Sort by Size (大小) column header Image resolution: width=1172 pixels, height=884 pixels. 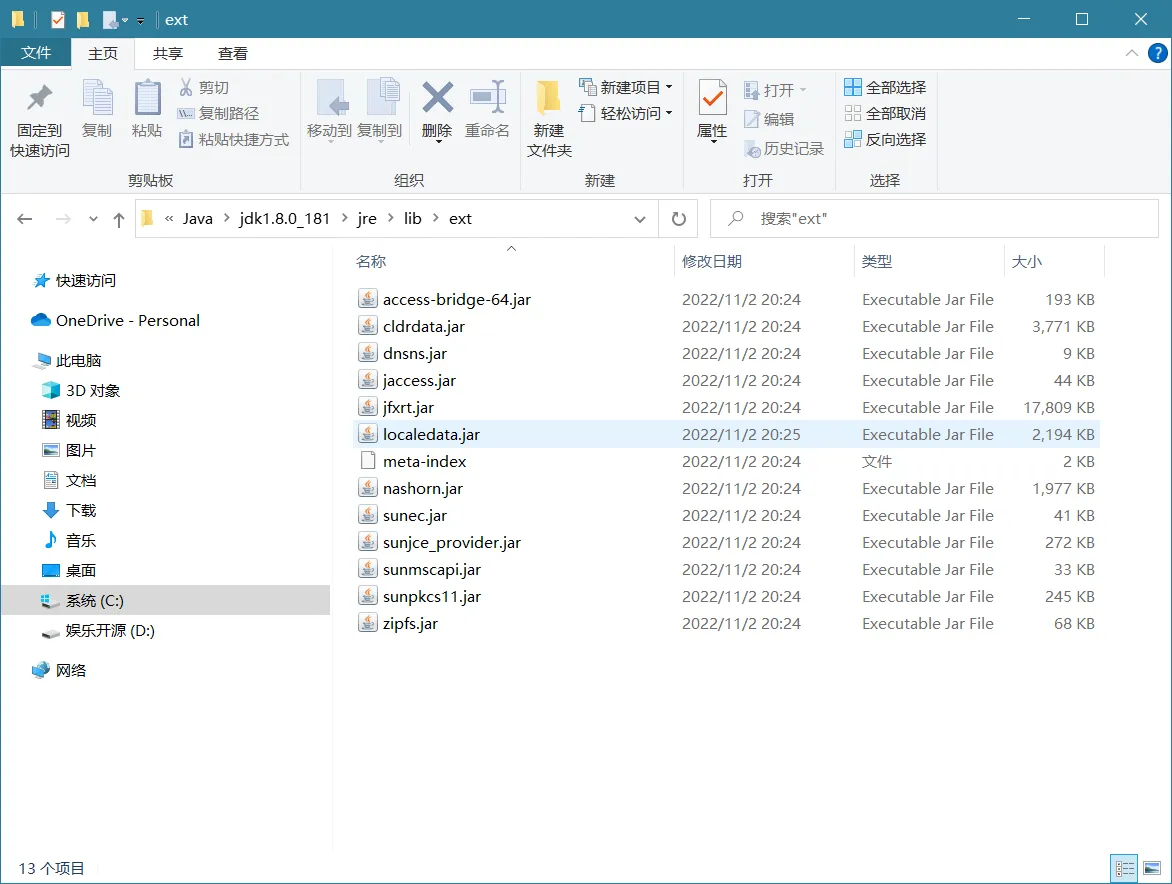pyautogui.click(x=1054, y=262)
